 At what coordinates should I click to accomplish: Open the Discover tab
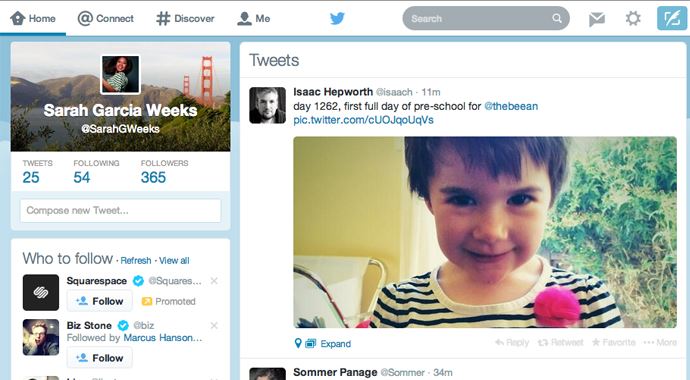[185, 18]
